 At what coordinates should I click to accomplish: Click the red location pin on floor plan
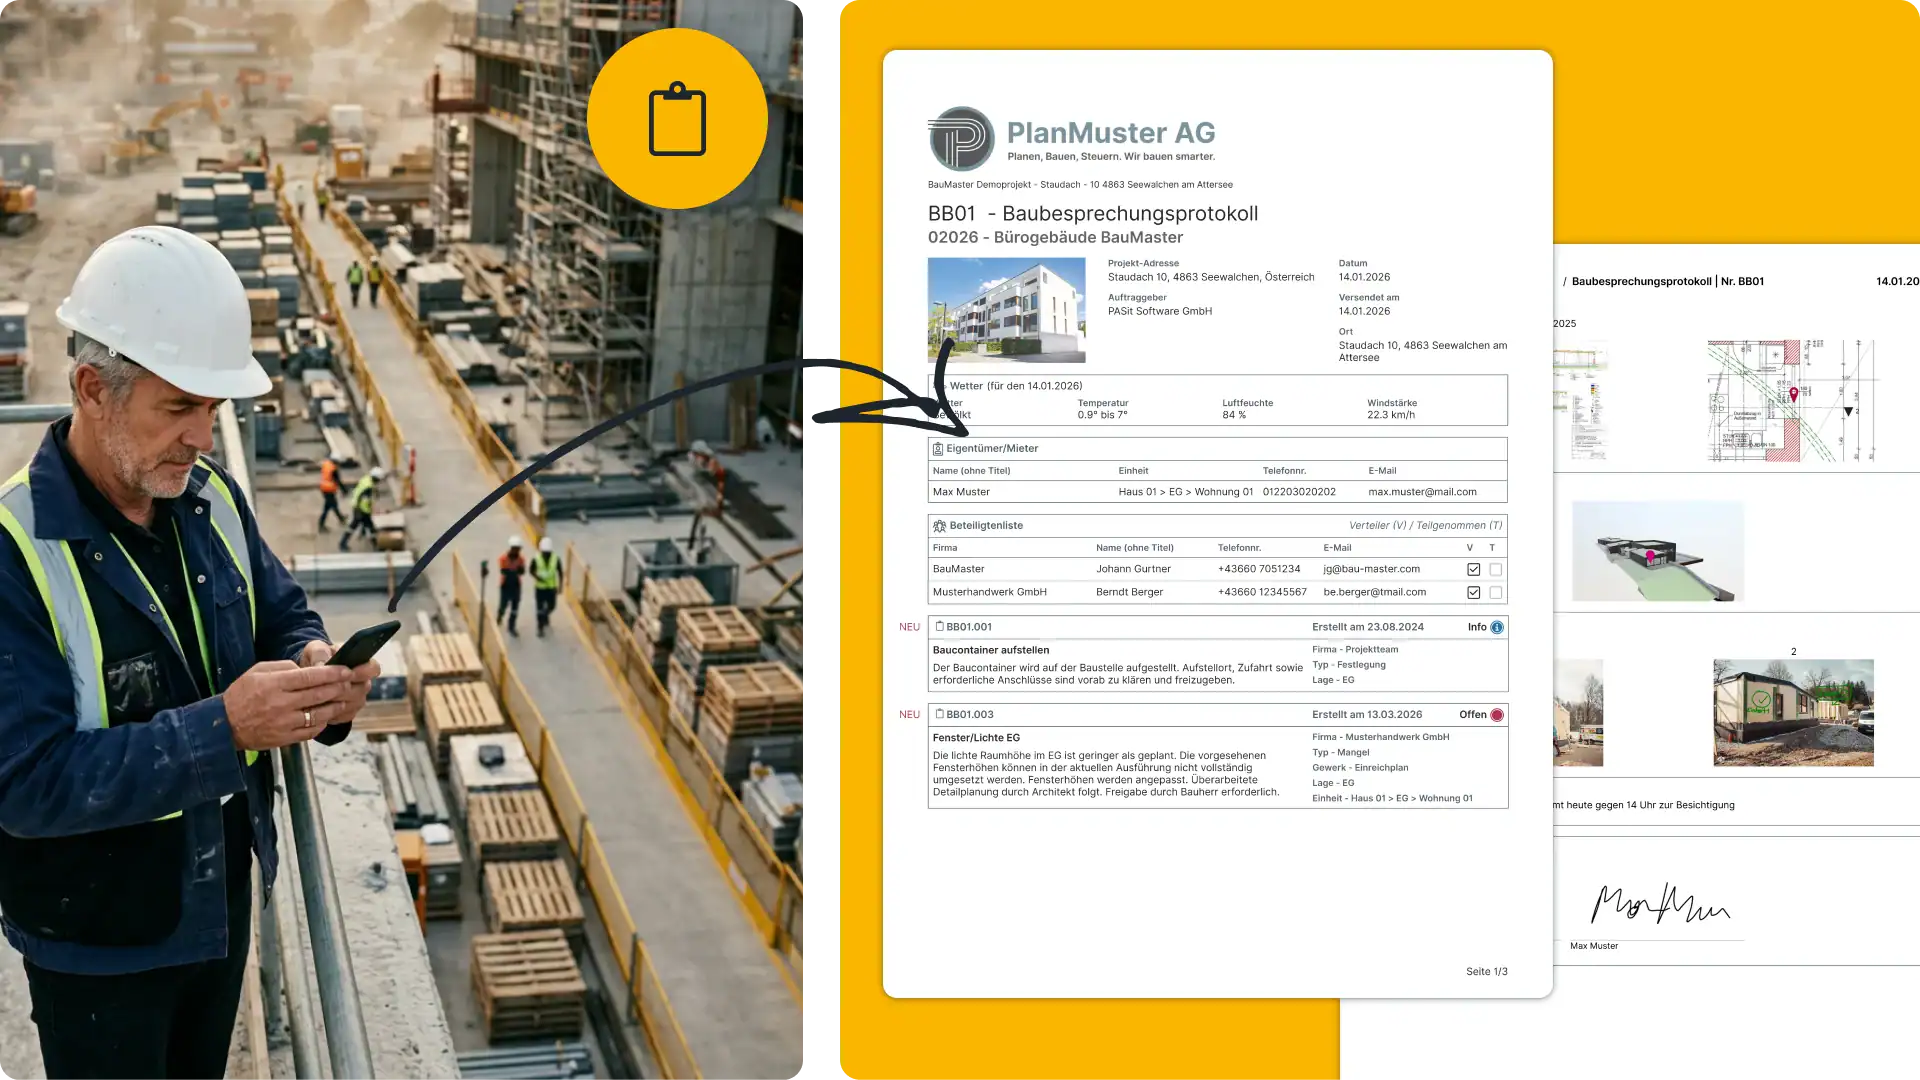1794,394
